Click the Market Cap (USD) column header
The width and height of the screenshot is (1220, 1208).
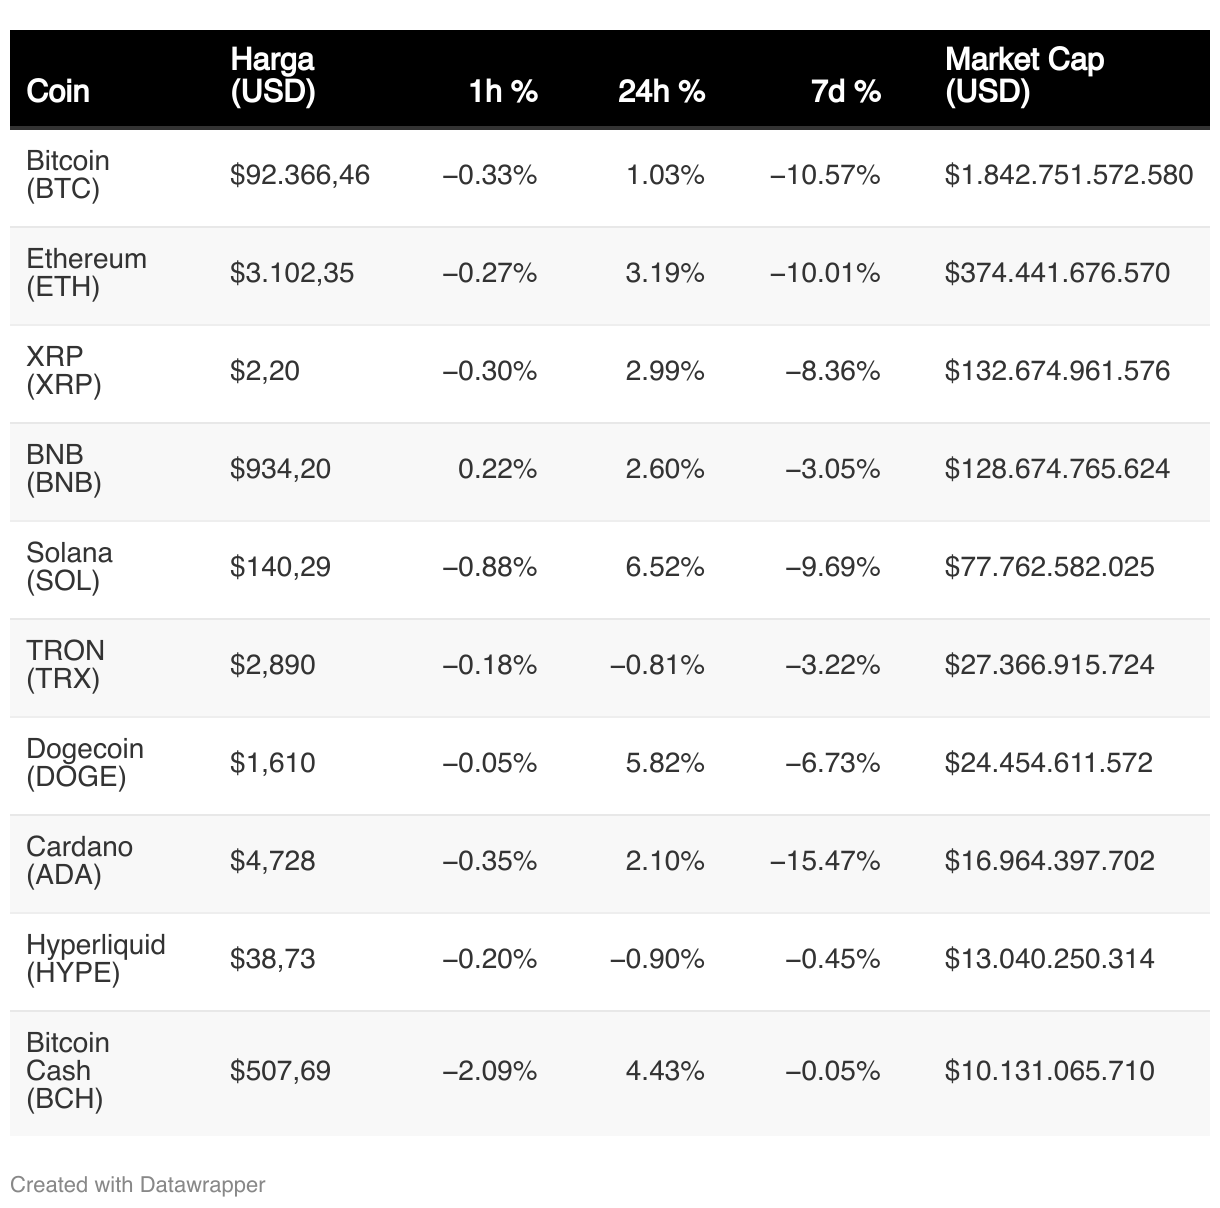pyautogui.click(x=1024, y=75)
